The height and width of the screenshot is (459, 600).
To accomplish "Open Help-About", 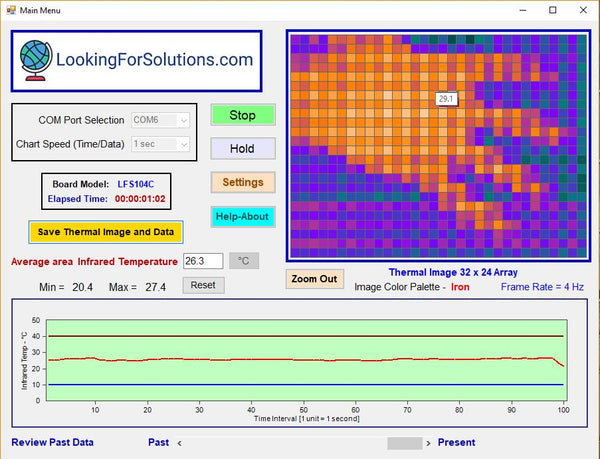I will 243,216.
